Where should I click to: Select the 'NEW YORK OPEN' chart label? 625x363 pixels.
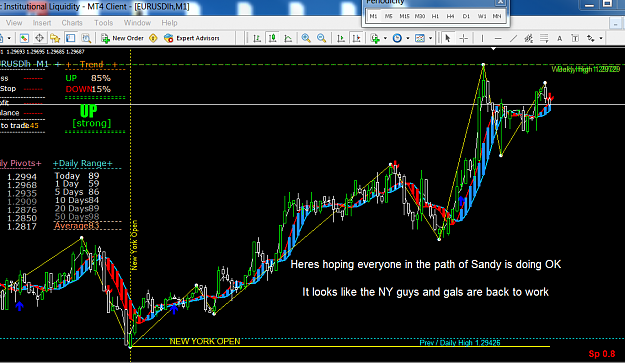pos(205,341)
